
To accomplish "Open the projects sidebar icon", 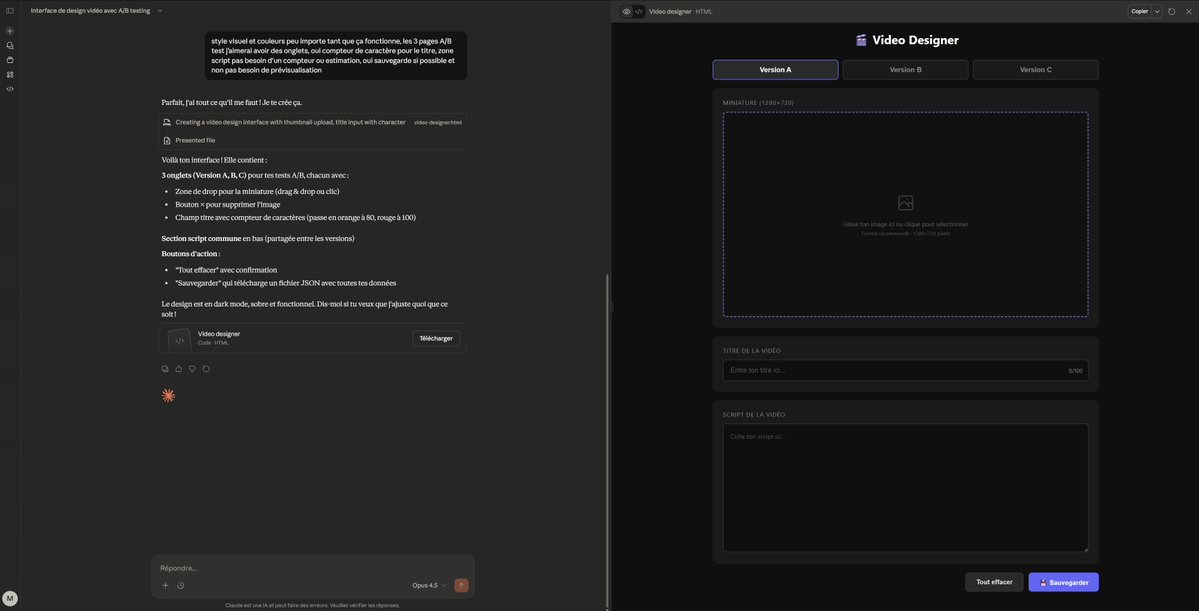I will click(10, 60).
